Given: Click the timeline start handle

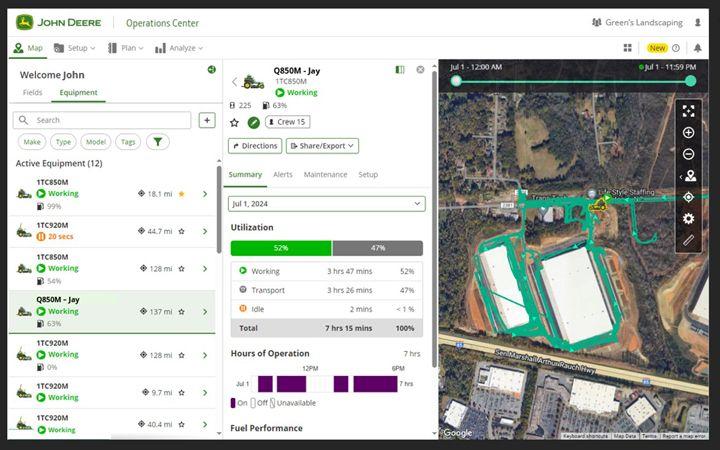Looking at the screenshot, I should click(x=456, y=81).
